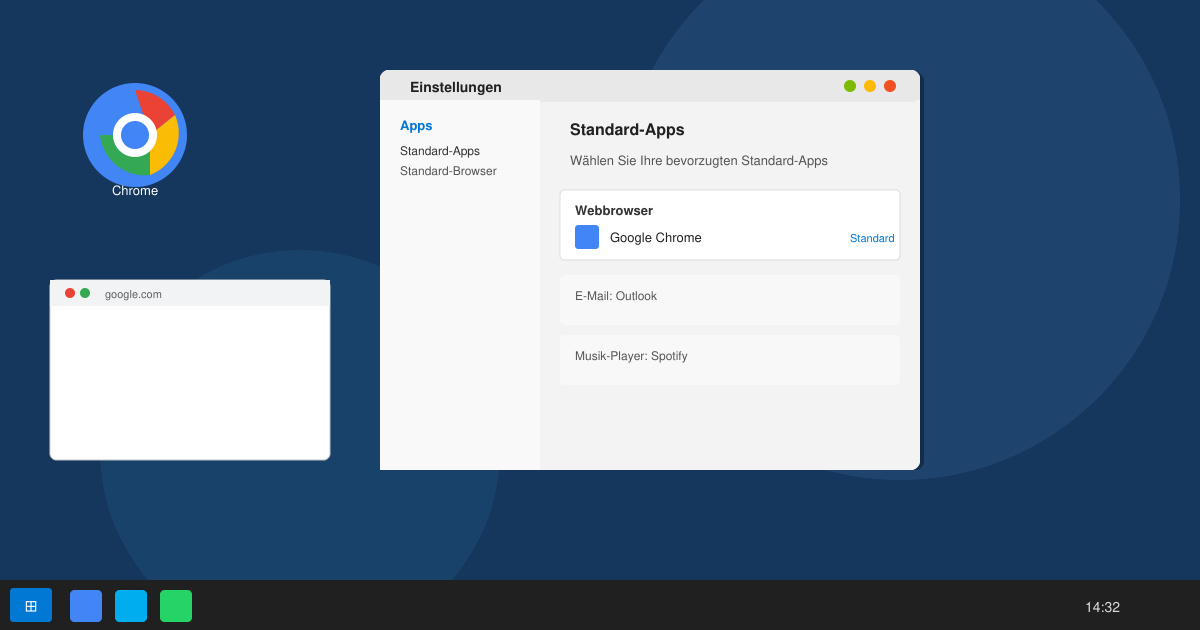
Task: Open the E-Mail: Outlook setting
Action: 730,300
